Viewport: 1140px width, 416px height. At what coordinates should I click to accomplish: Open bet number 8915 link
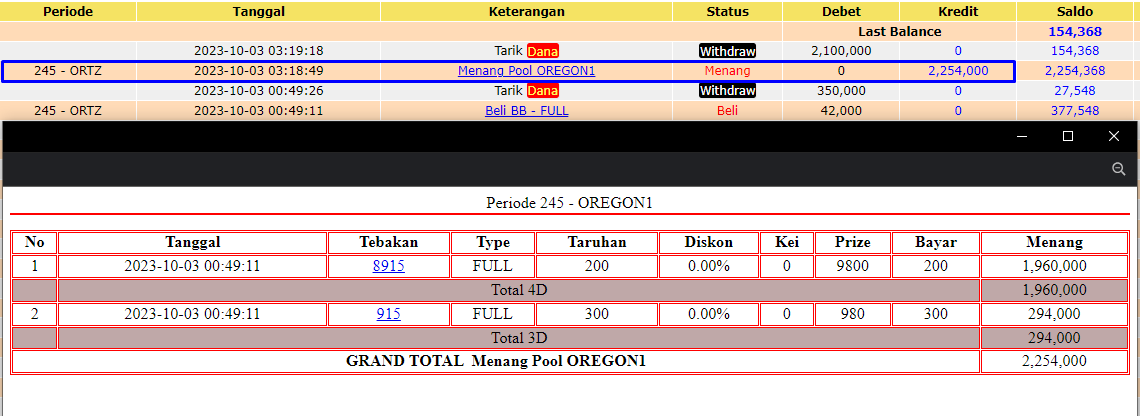point(388,265)
